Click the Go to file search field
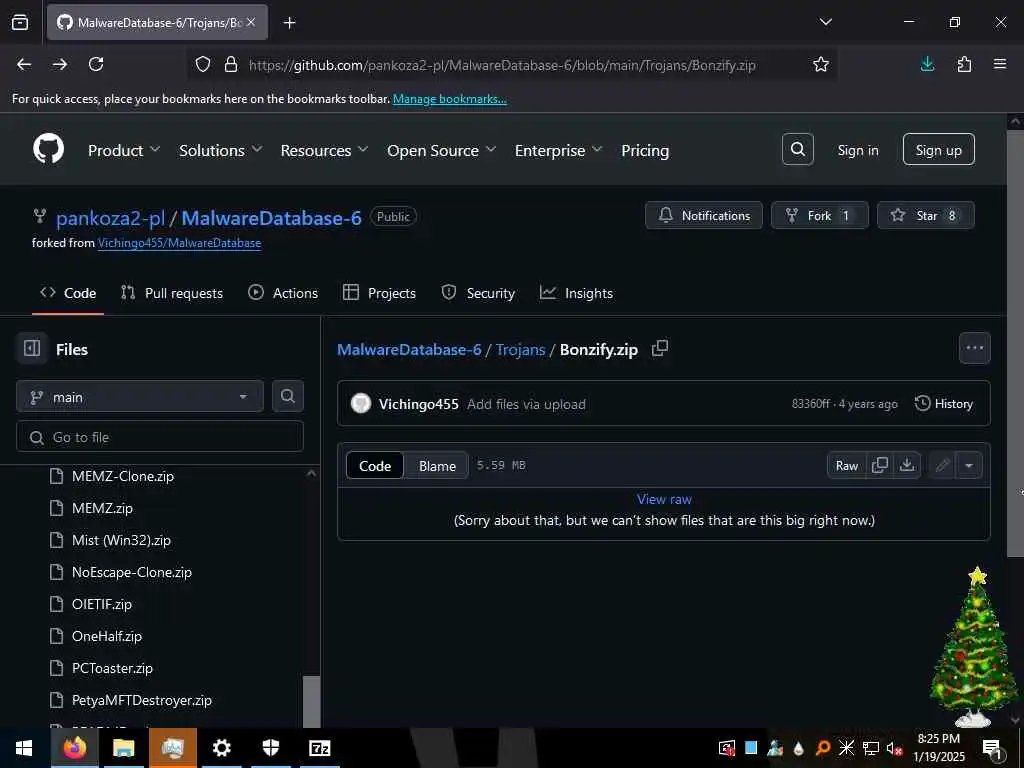This screenshot has height=768, width=1024. point(160,437)
